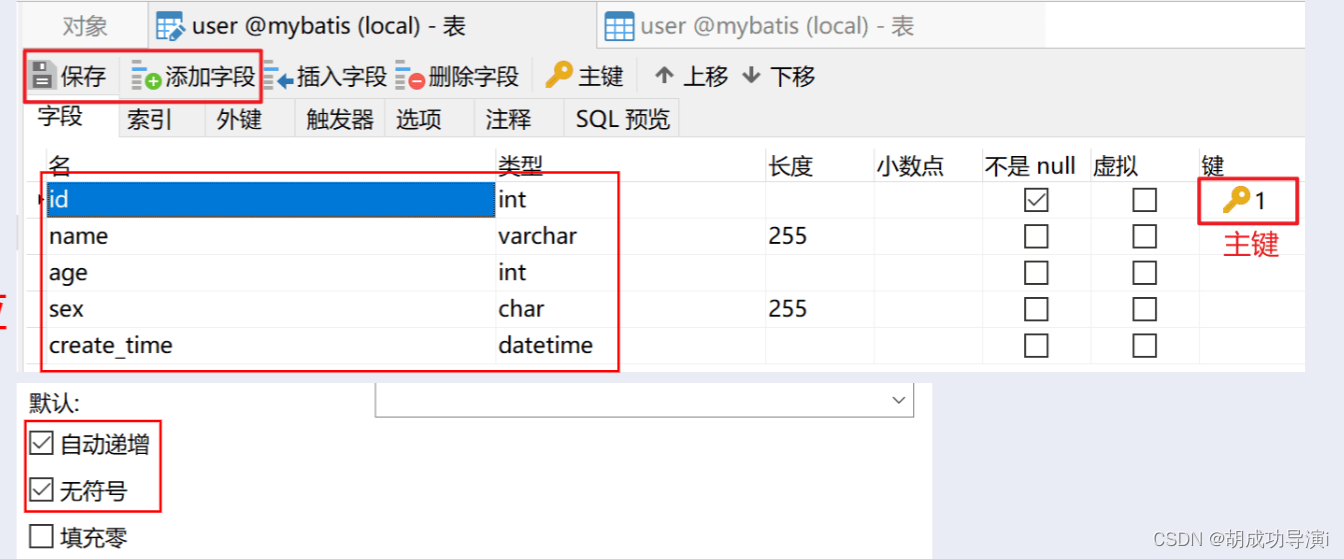This screenshot has height=559, width=1344.
Task: Select the age field name cell
Action: pyautogui.click(x=270, y=273)
